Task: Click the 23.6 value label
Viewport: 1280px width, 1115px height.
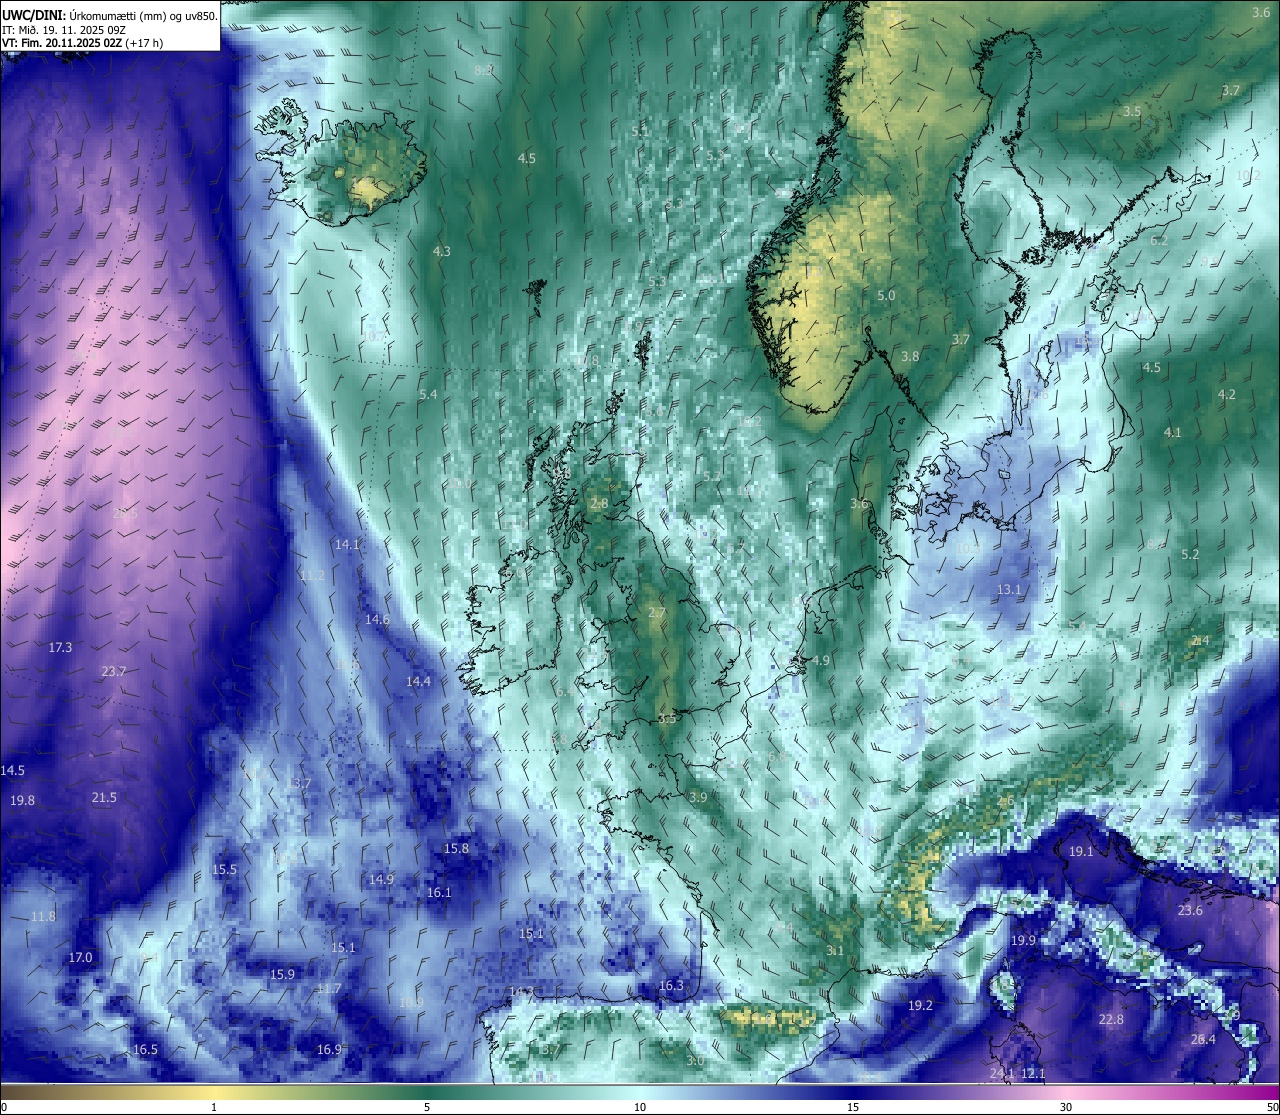Action: [1190, 910]
